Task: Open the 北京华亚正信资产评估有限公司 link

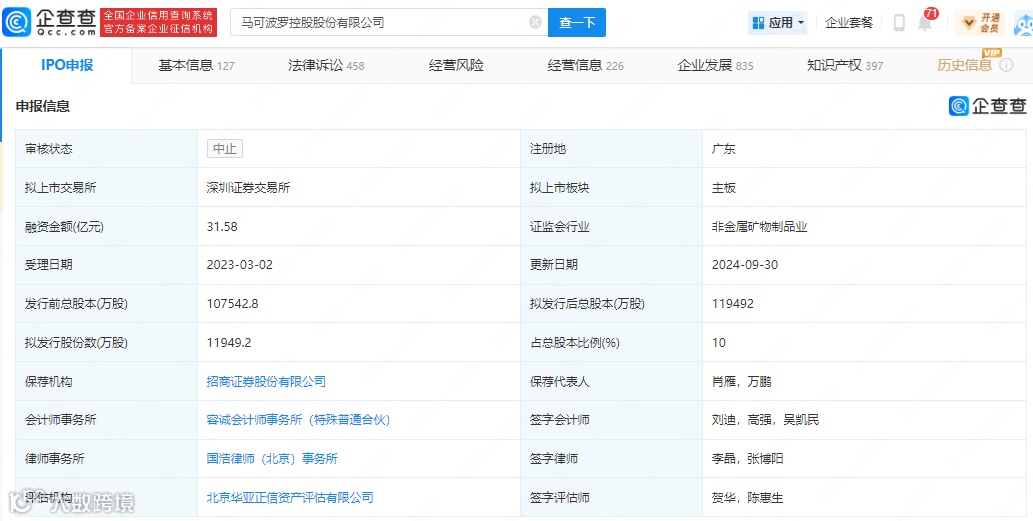Action: pyautogui.click(x=290, y=497)
